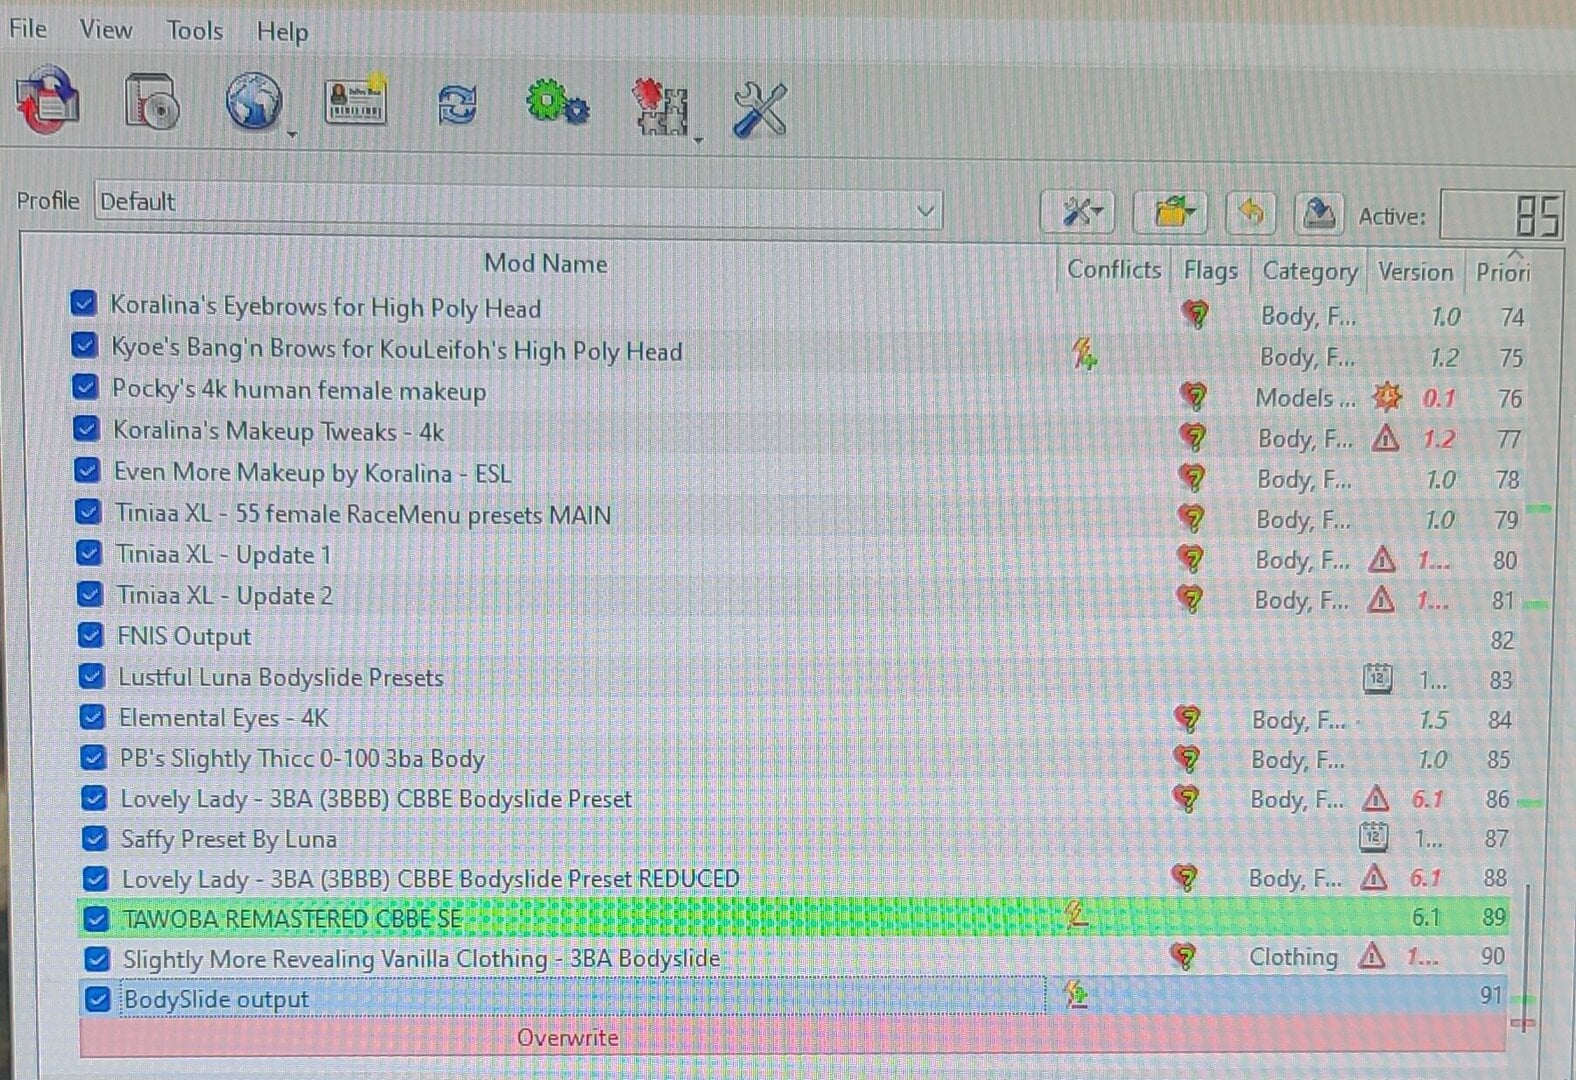Uncheck Koralina's Eyebrows for High Poly Head

point(83,303)
